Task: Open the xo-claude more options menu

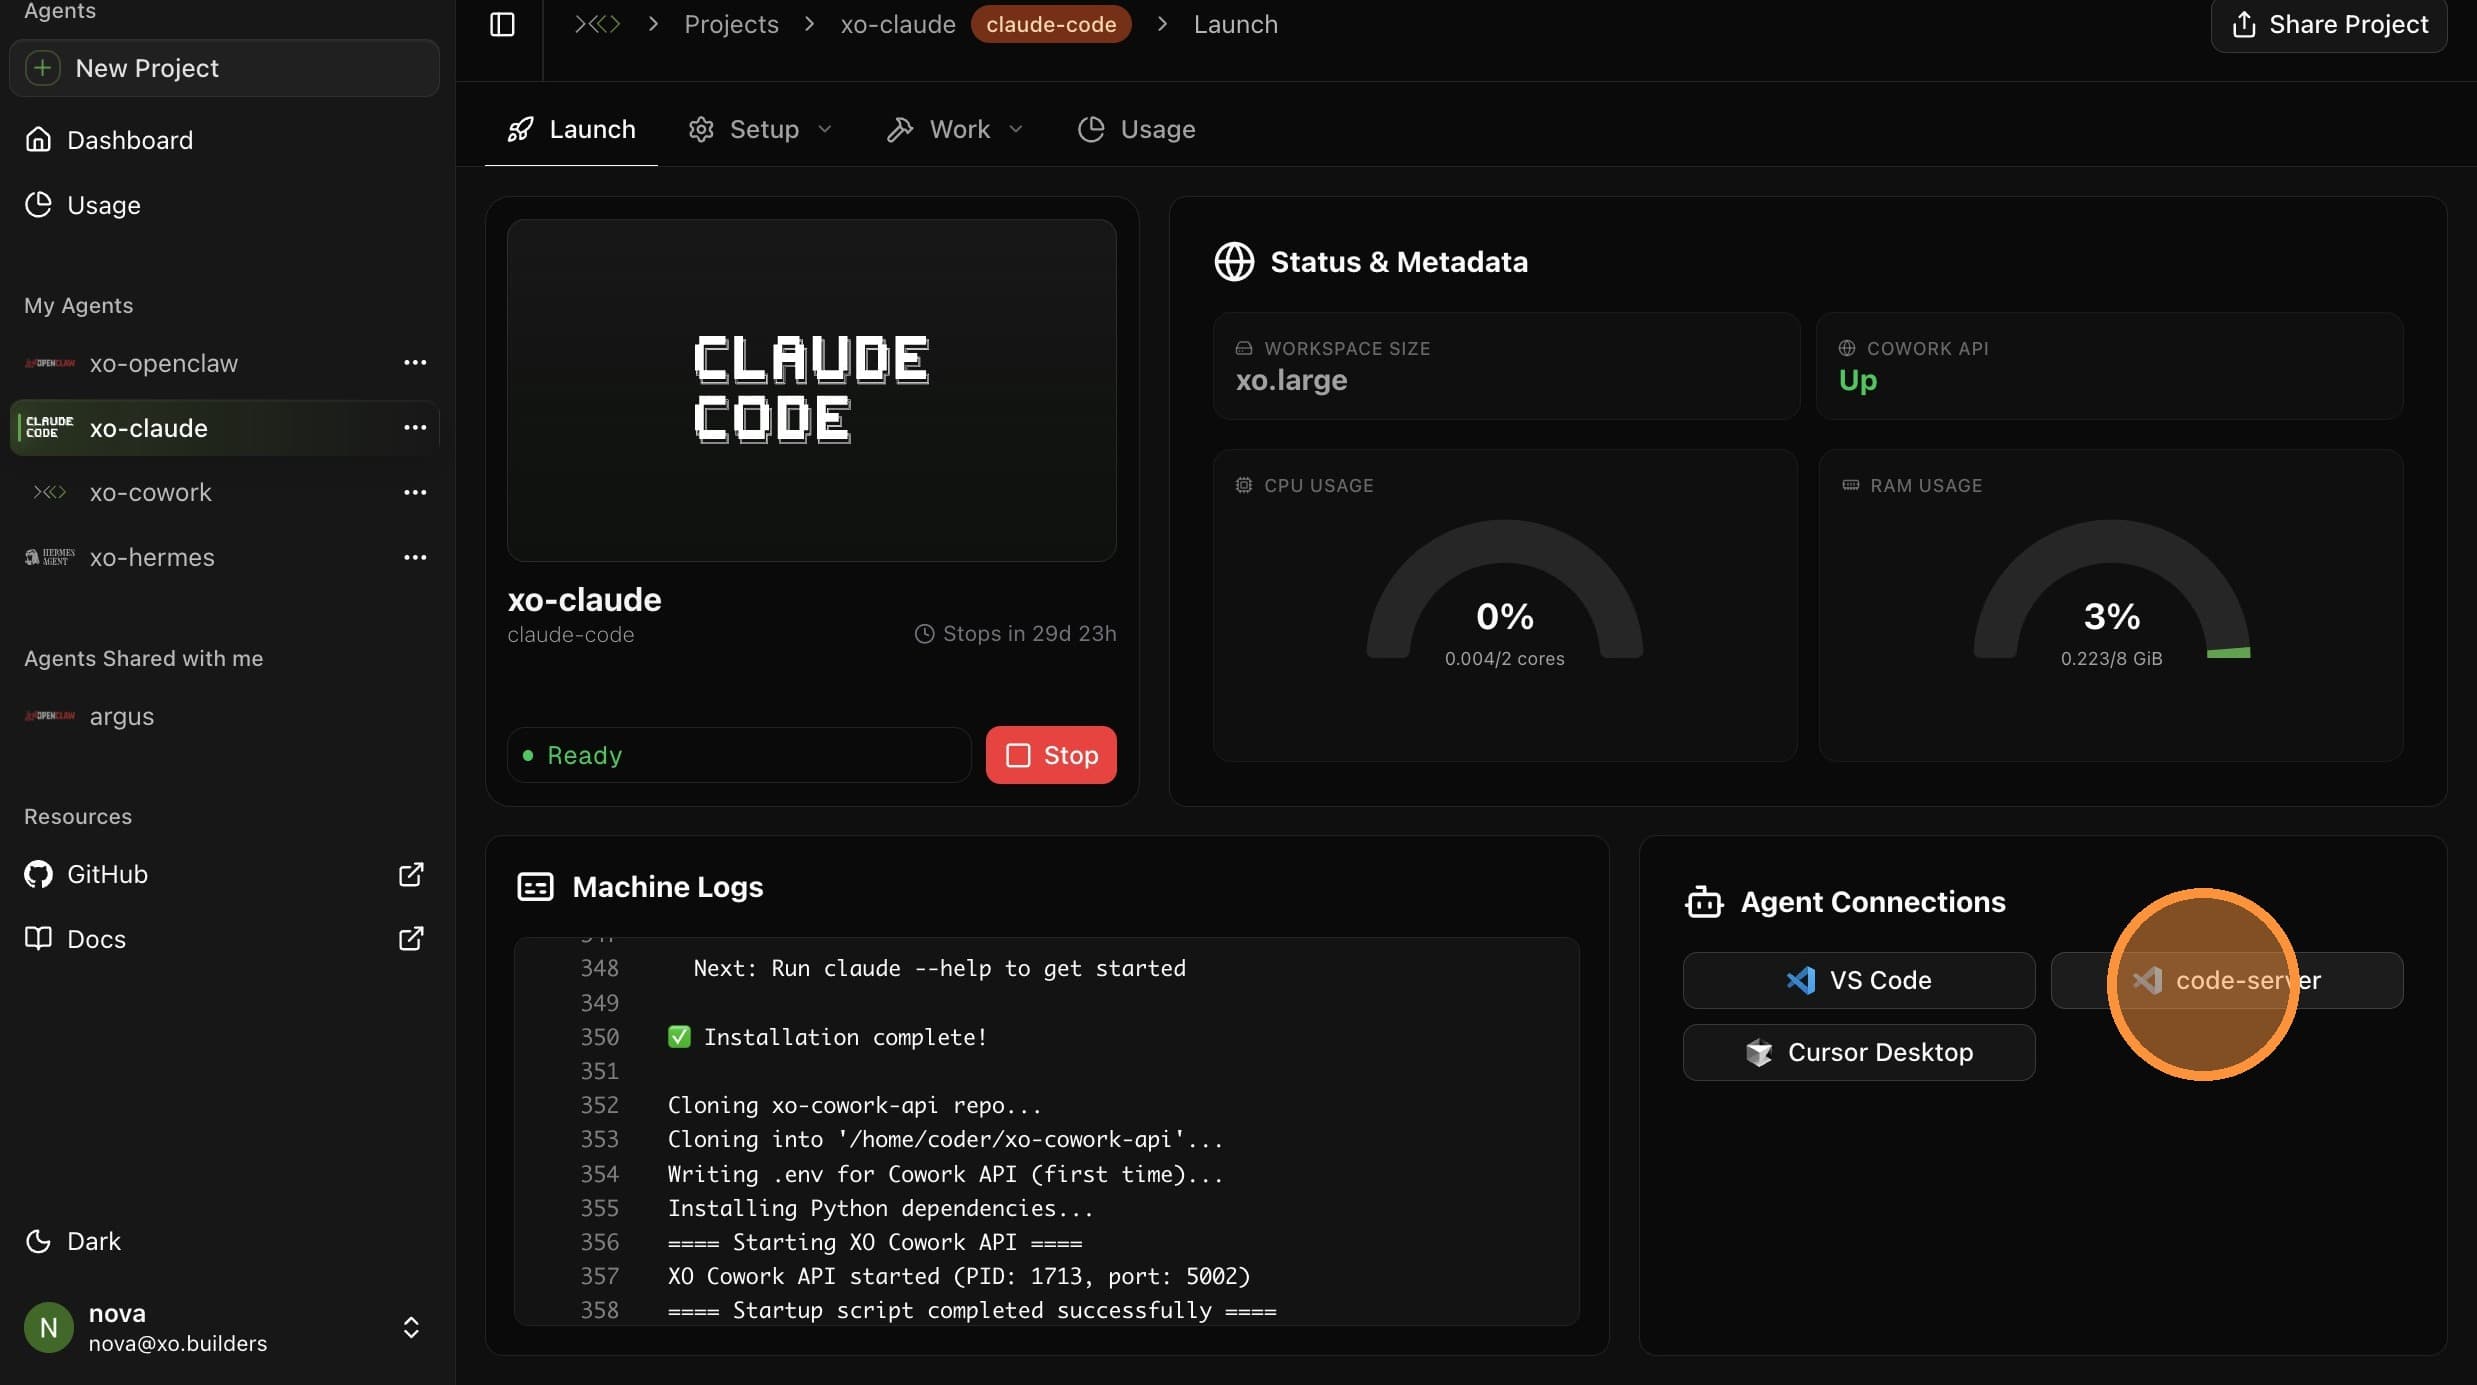Action: point(415,428)
